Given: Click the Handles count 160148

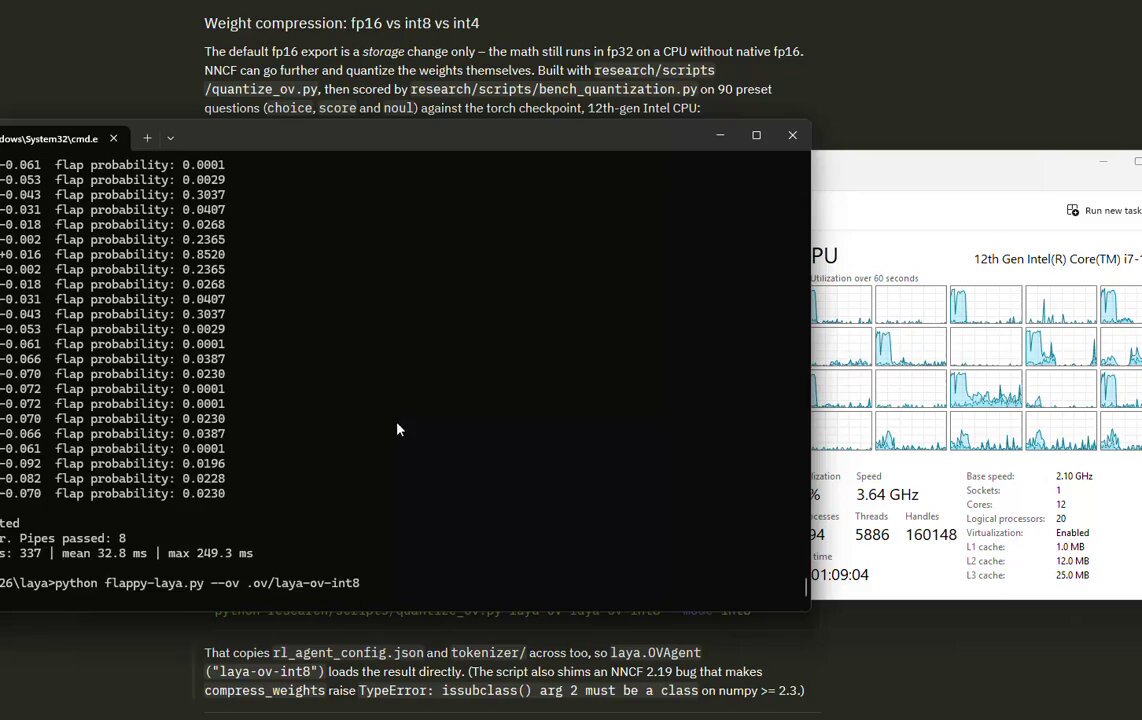Looking at the screenshot, I should tap(931, 534).
